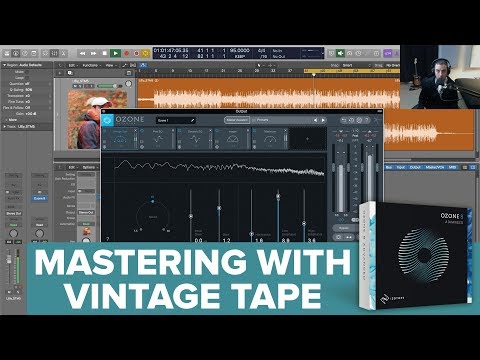The image size is (480, 360).
Task: Click the Ozone 8 insert slot in the mixer channel strip
Action: (39, 198)
